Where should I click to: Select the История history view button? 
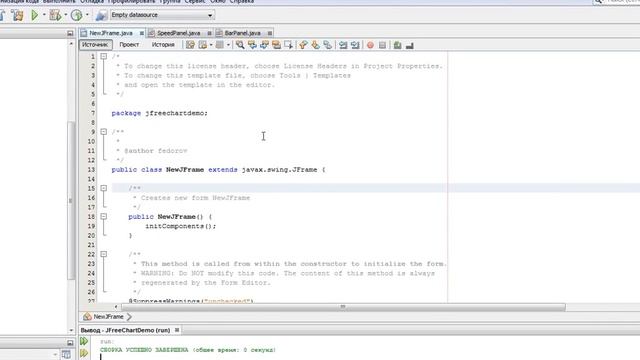163,44
